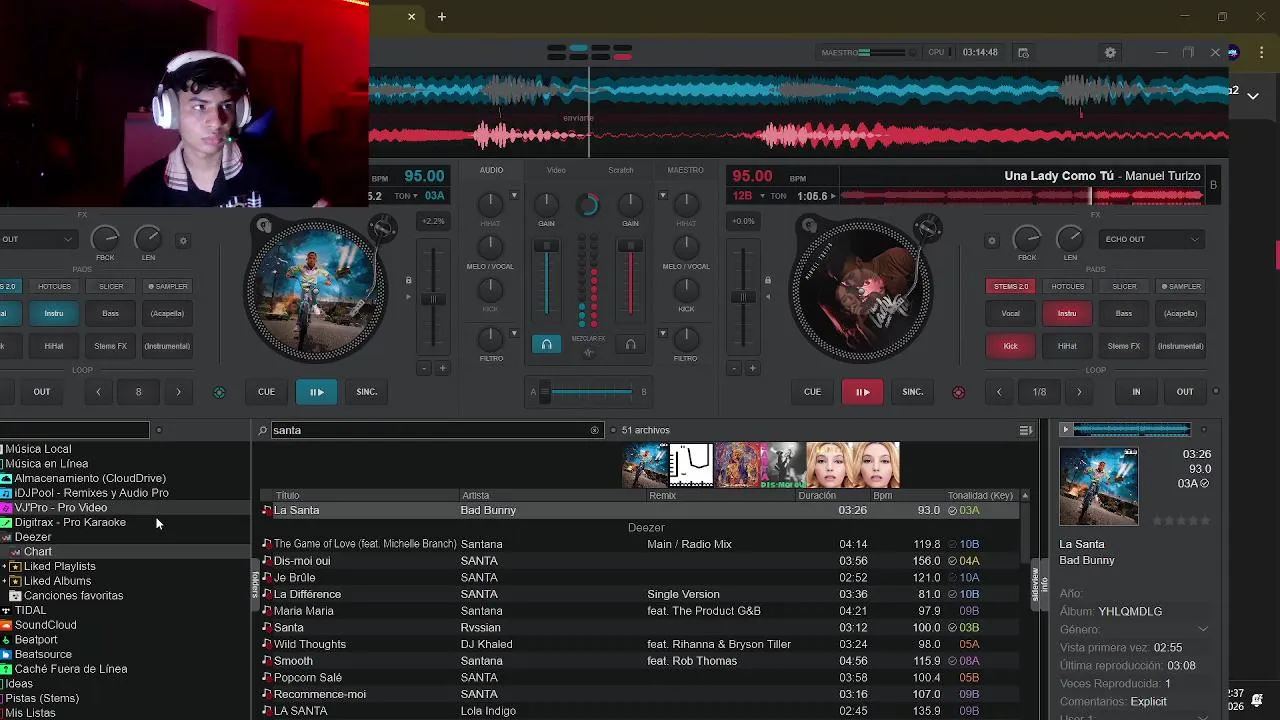
Task: Switch mixer to Scratch tab
Action: (621, 170)
